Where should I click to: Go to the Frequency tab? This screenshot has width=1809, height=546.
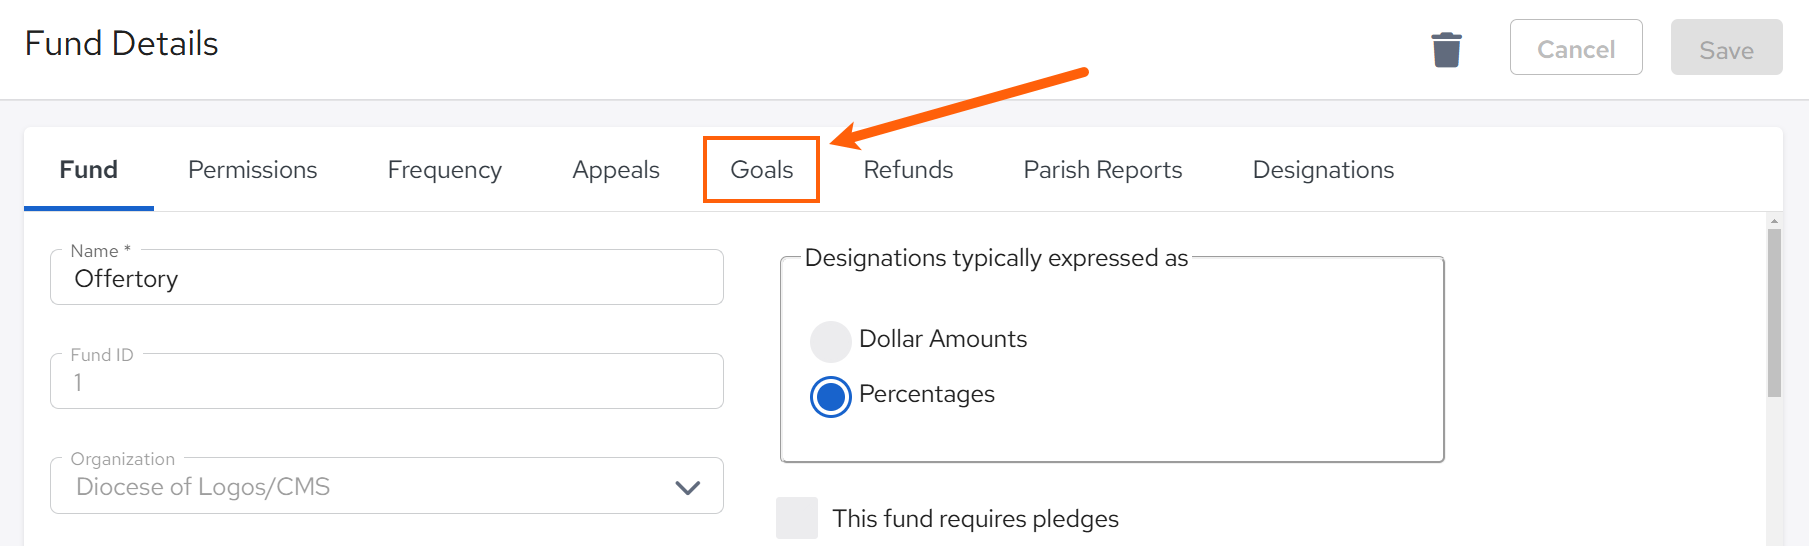pyautogui.click(x=444, y=170)
